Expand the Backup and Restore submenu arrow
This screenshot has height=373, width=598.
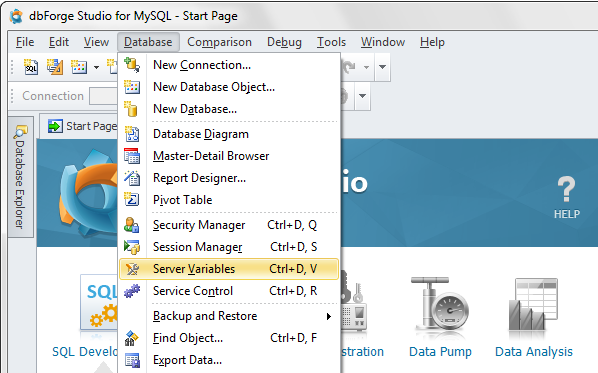[x=329, y=316]
